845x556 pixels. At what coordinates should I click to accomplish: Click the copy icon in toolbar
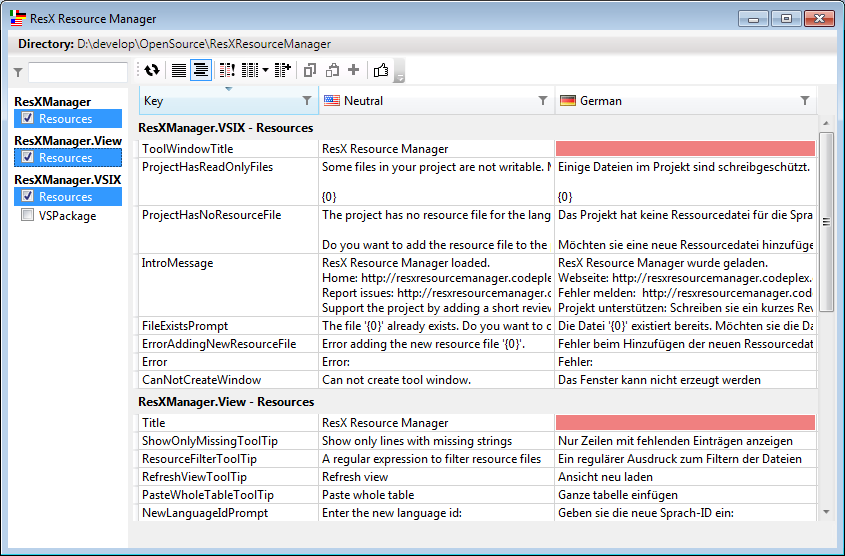tap(309, 70)
